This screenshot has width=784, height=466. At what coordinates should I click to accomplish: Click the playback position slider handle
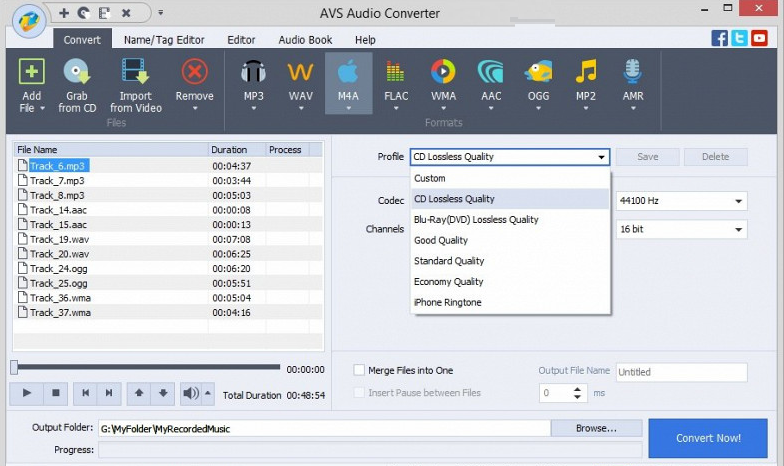point(14,368)
